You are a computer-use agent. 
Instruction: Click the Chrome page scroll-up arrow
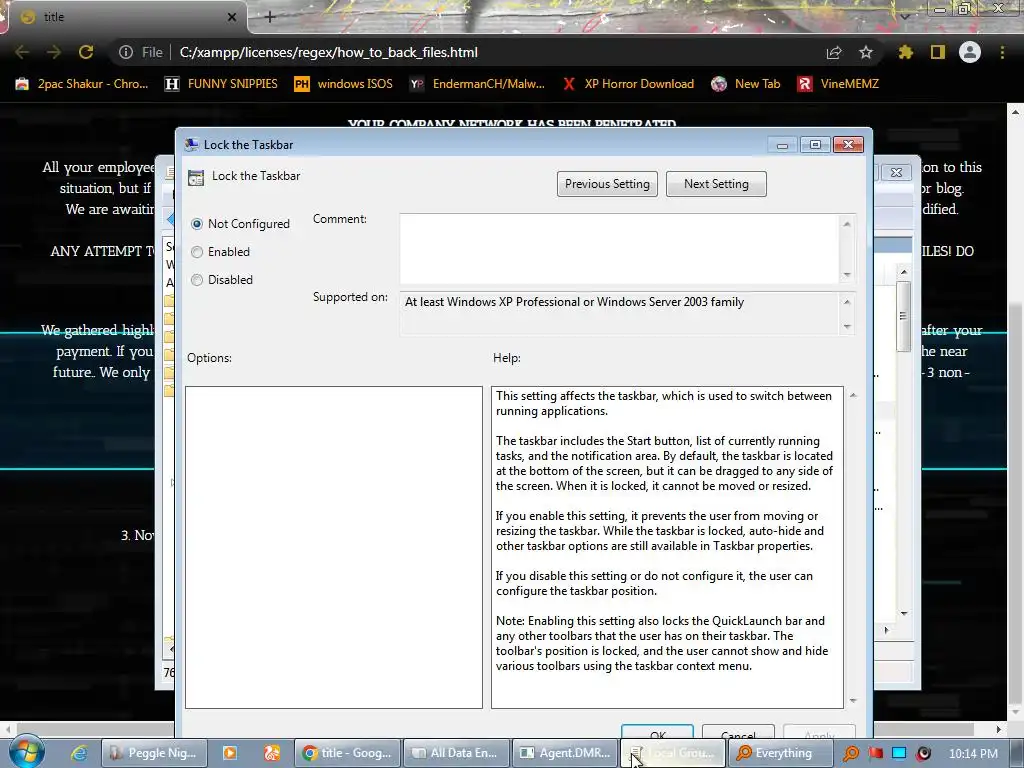coord(1016,112)
